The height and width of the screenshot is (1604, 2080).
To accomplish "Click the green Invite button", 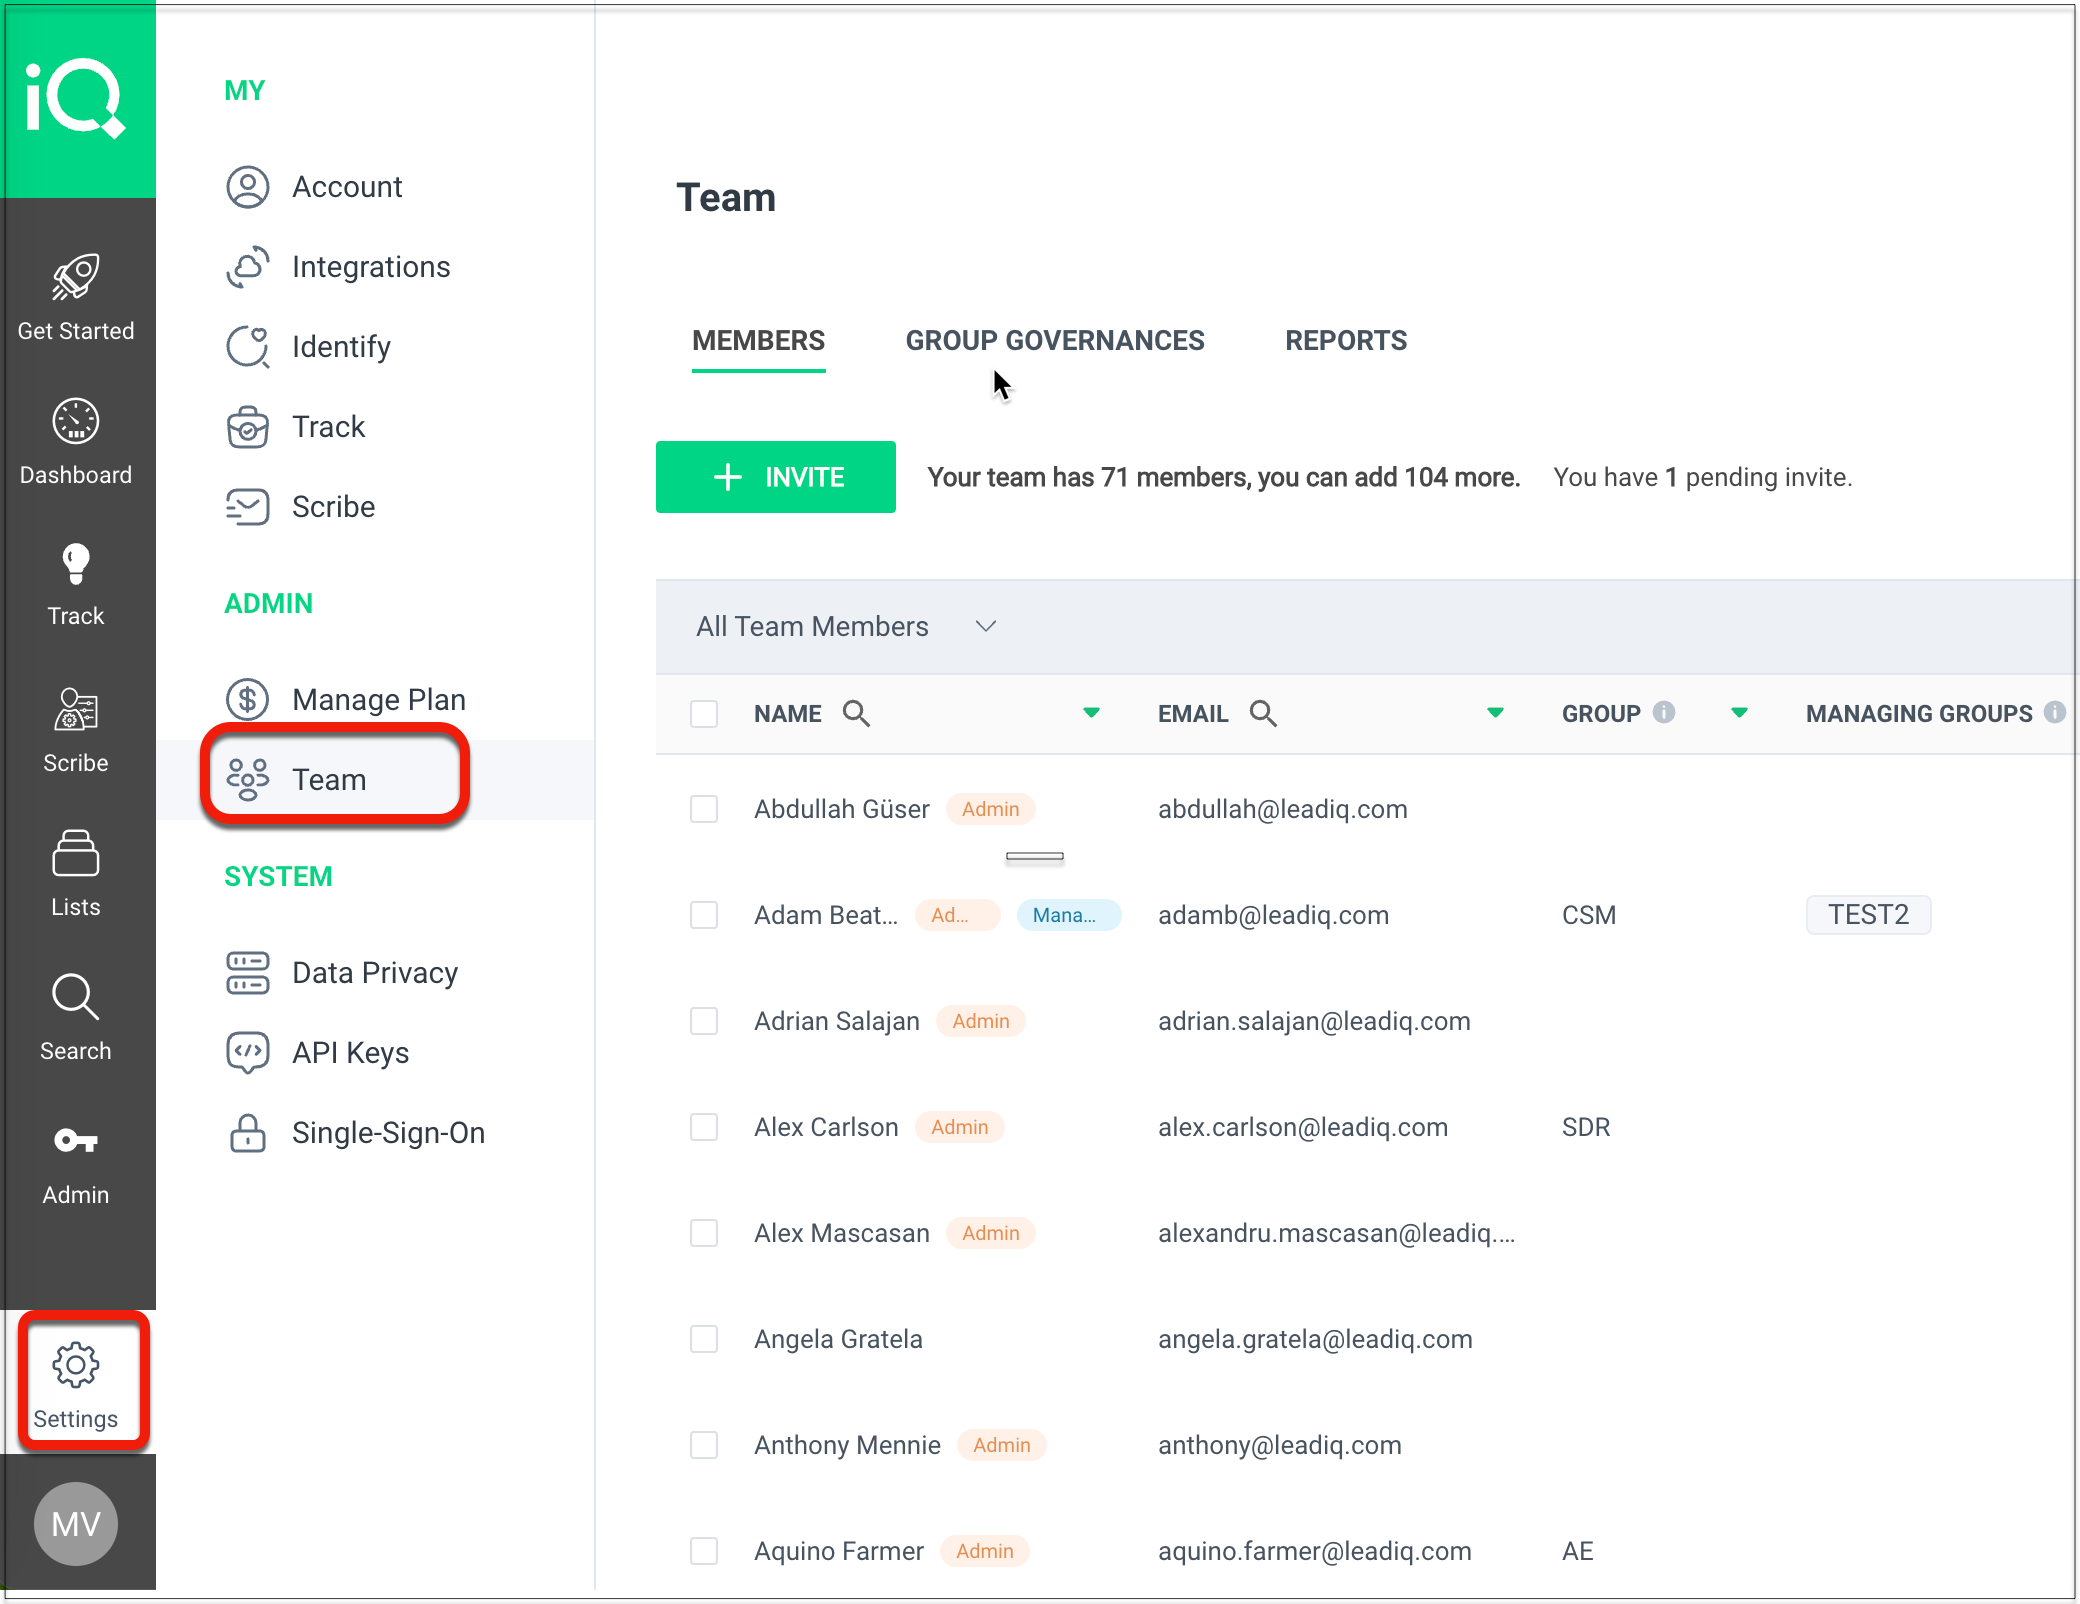I will (x=776, y=477).
